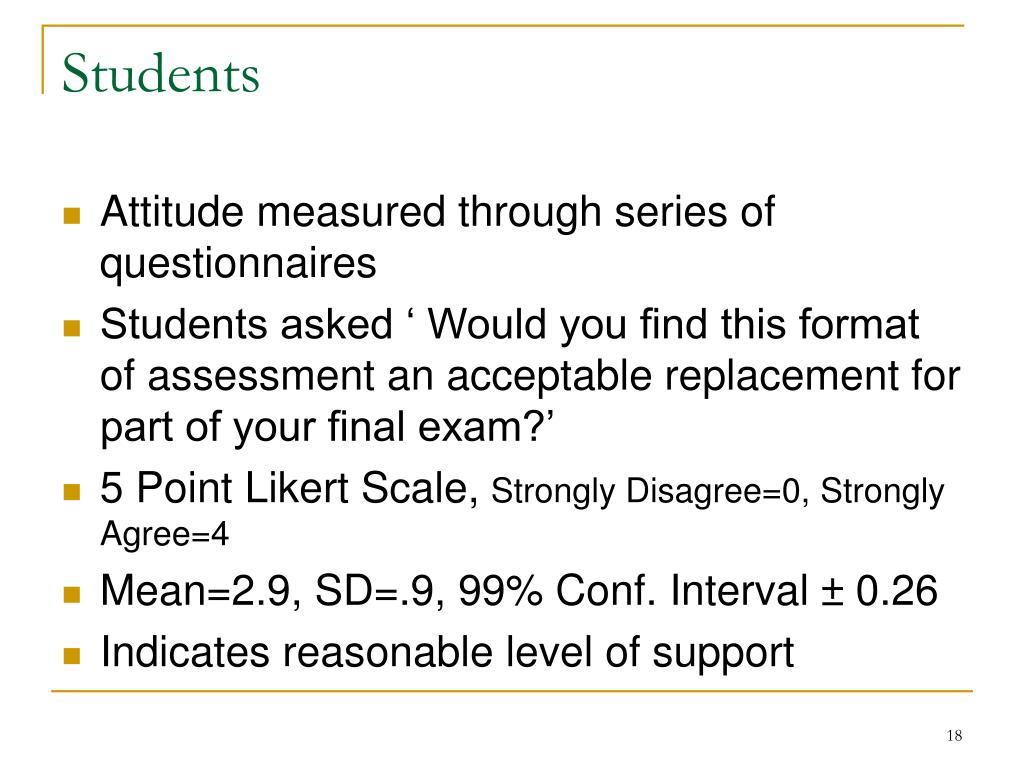
Task: Click the '99% Conf. Interval' text
Action: click(x=633, y=590)
